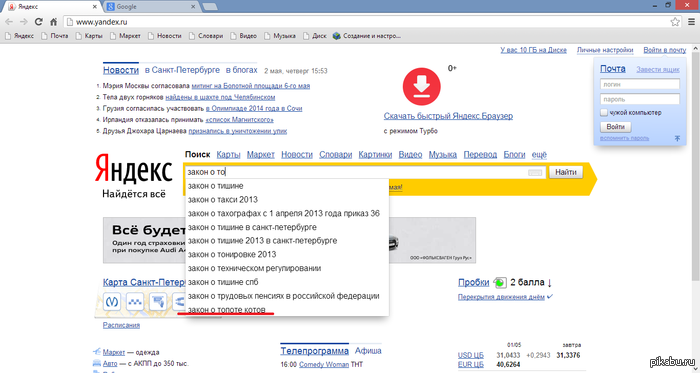The height and width of the screenshot is (373, 700).
Task: Close the Google browser tab
Action: (193, 7)
